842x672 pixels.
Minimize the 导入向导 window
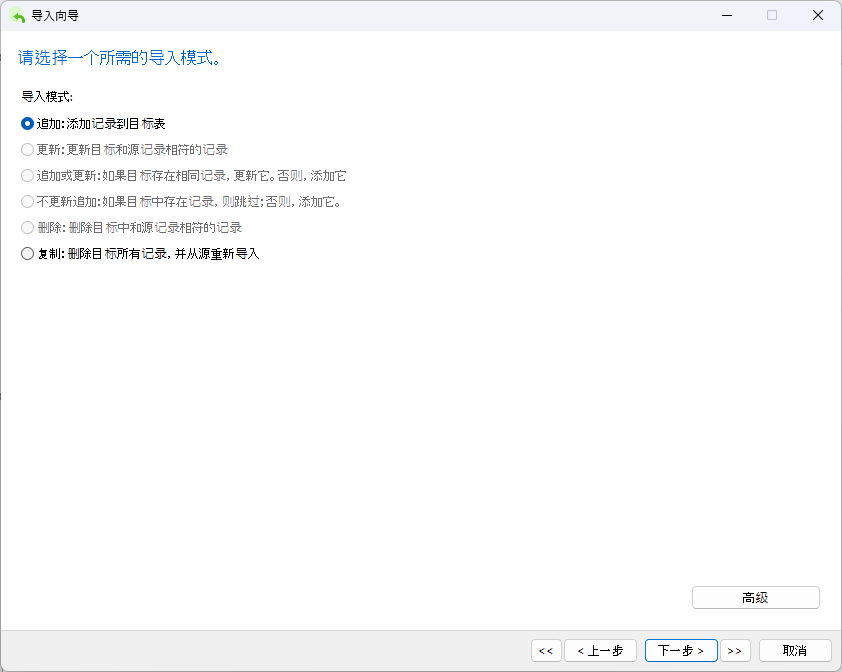pyautogui.click(x=727, y=16)
